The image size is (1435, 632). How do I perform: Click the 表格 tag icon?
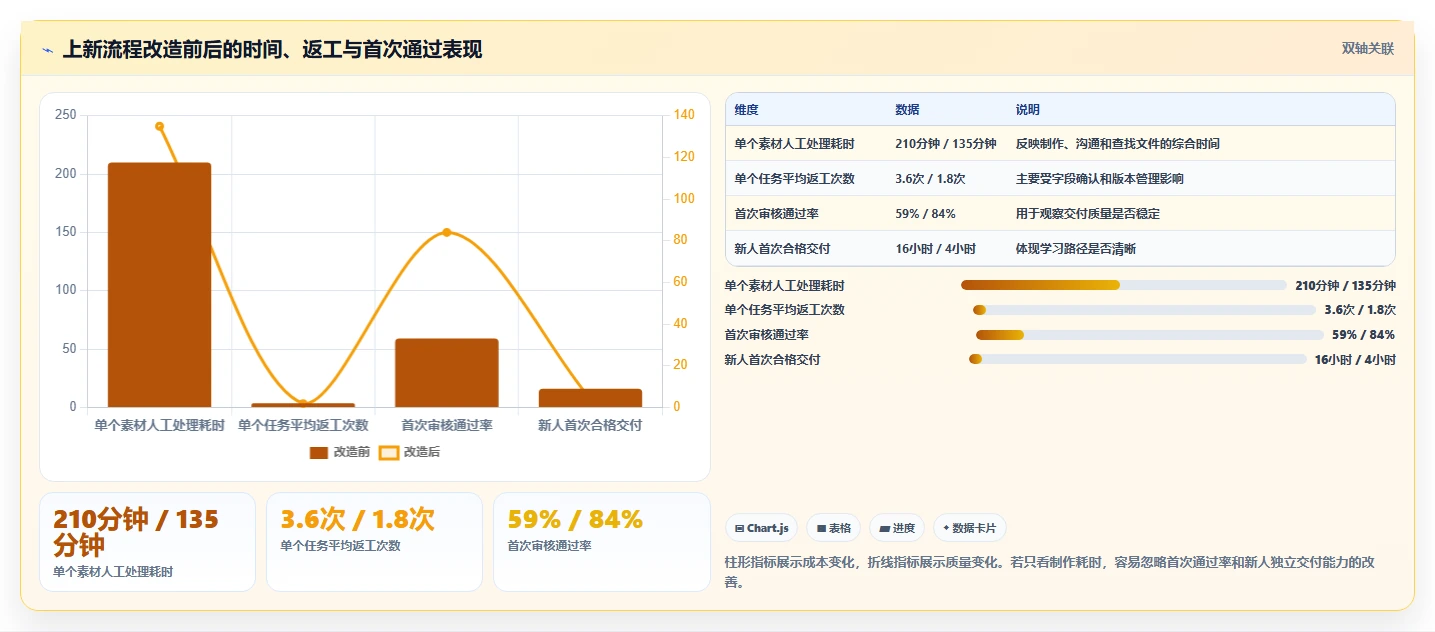click(x=821, y=528)
